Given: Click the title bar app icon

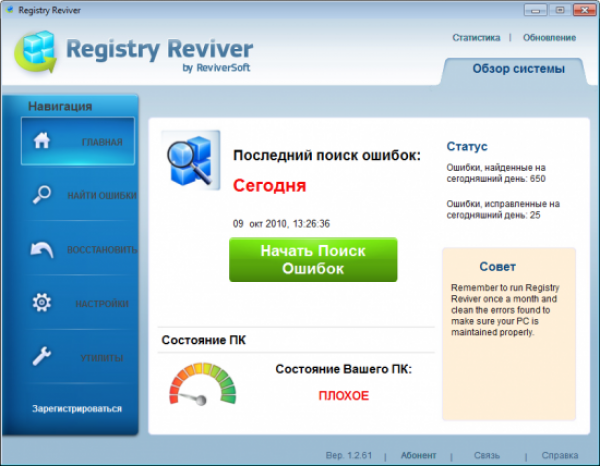Looking at the screenshot, I should [10, 10].
